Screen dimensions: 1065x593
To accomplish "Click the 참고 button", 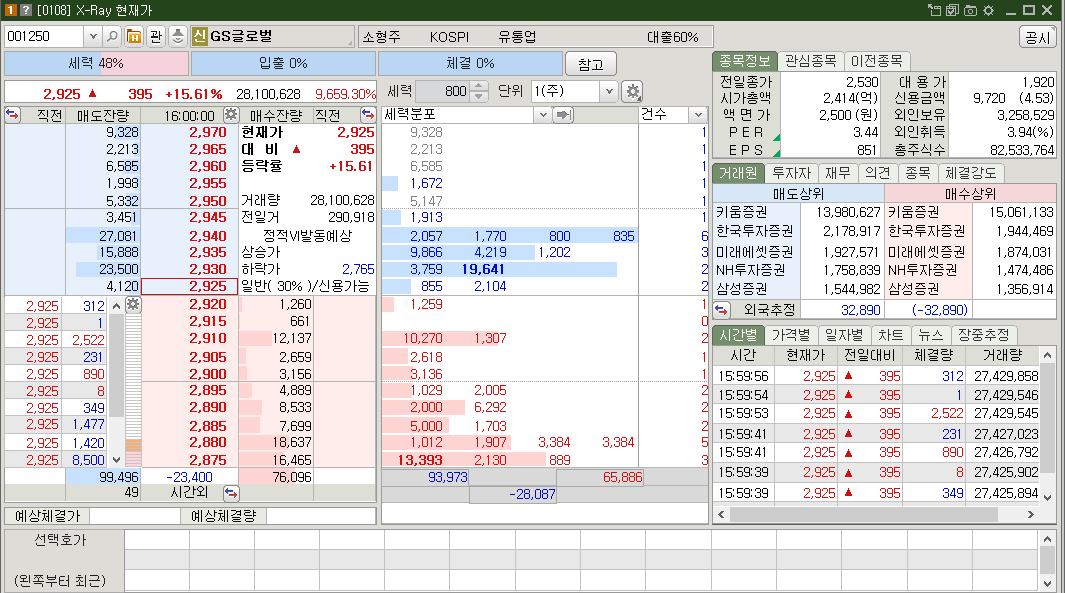I will point(590,64).
